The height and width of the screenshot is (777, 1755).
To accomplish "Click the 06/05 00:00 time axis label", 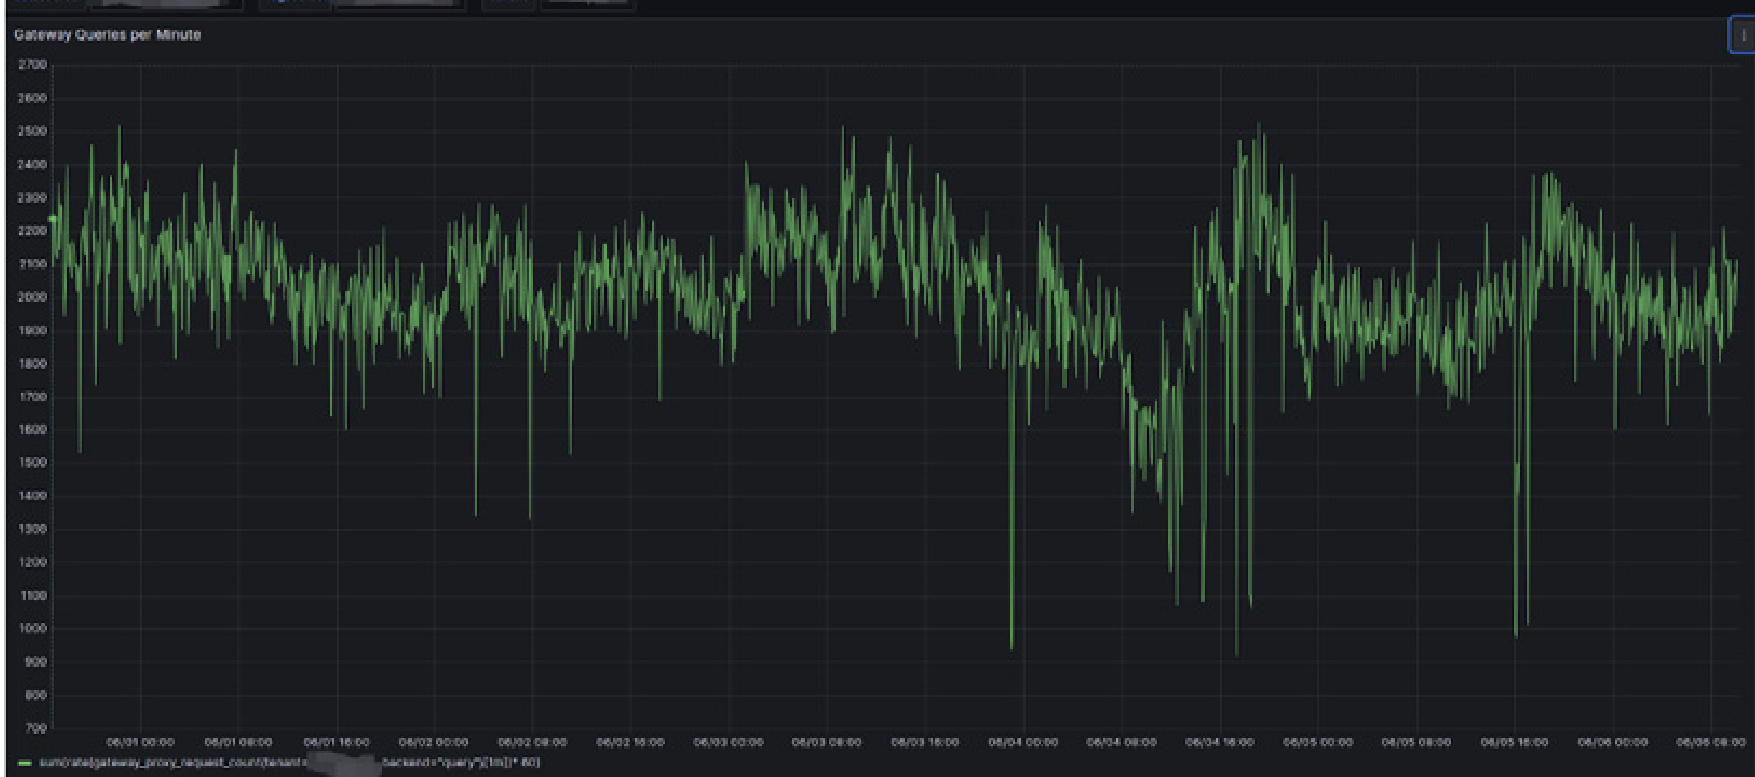I will [x=1318, y=742].
